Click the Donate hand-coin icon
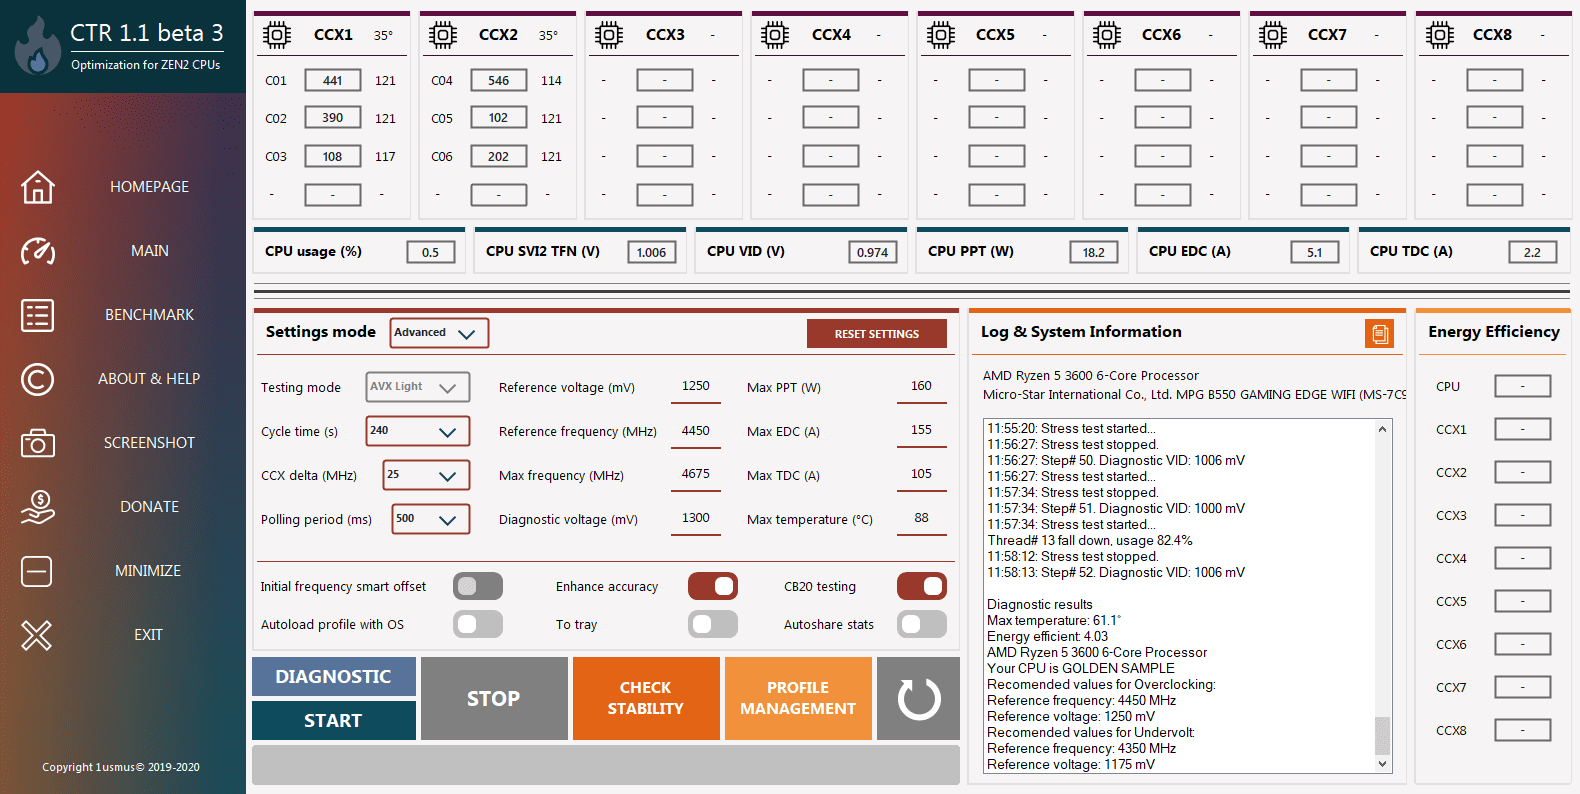The width and height of the screenshot is (1580, 794). (x=38, y=507)
